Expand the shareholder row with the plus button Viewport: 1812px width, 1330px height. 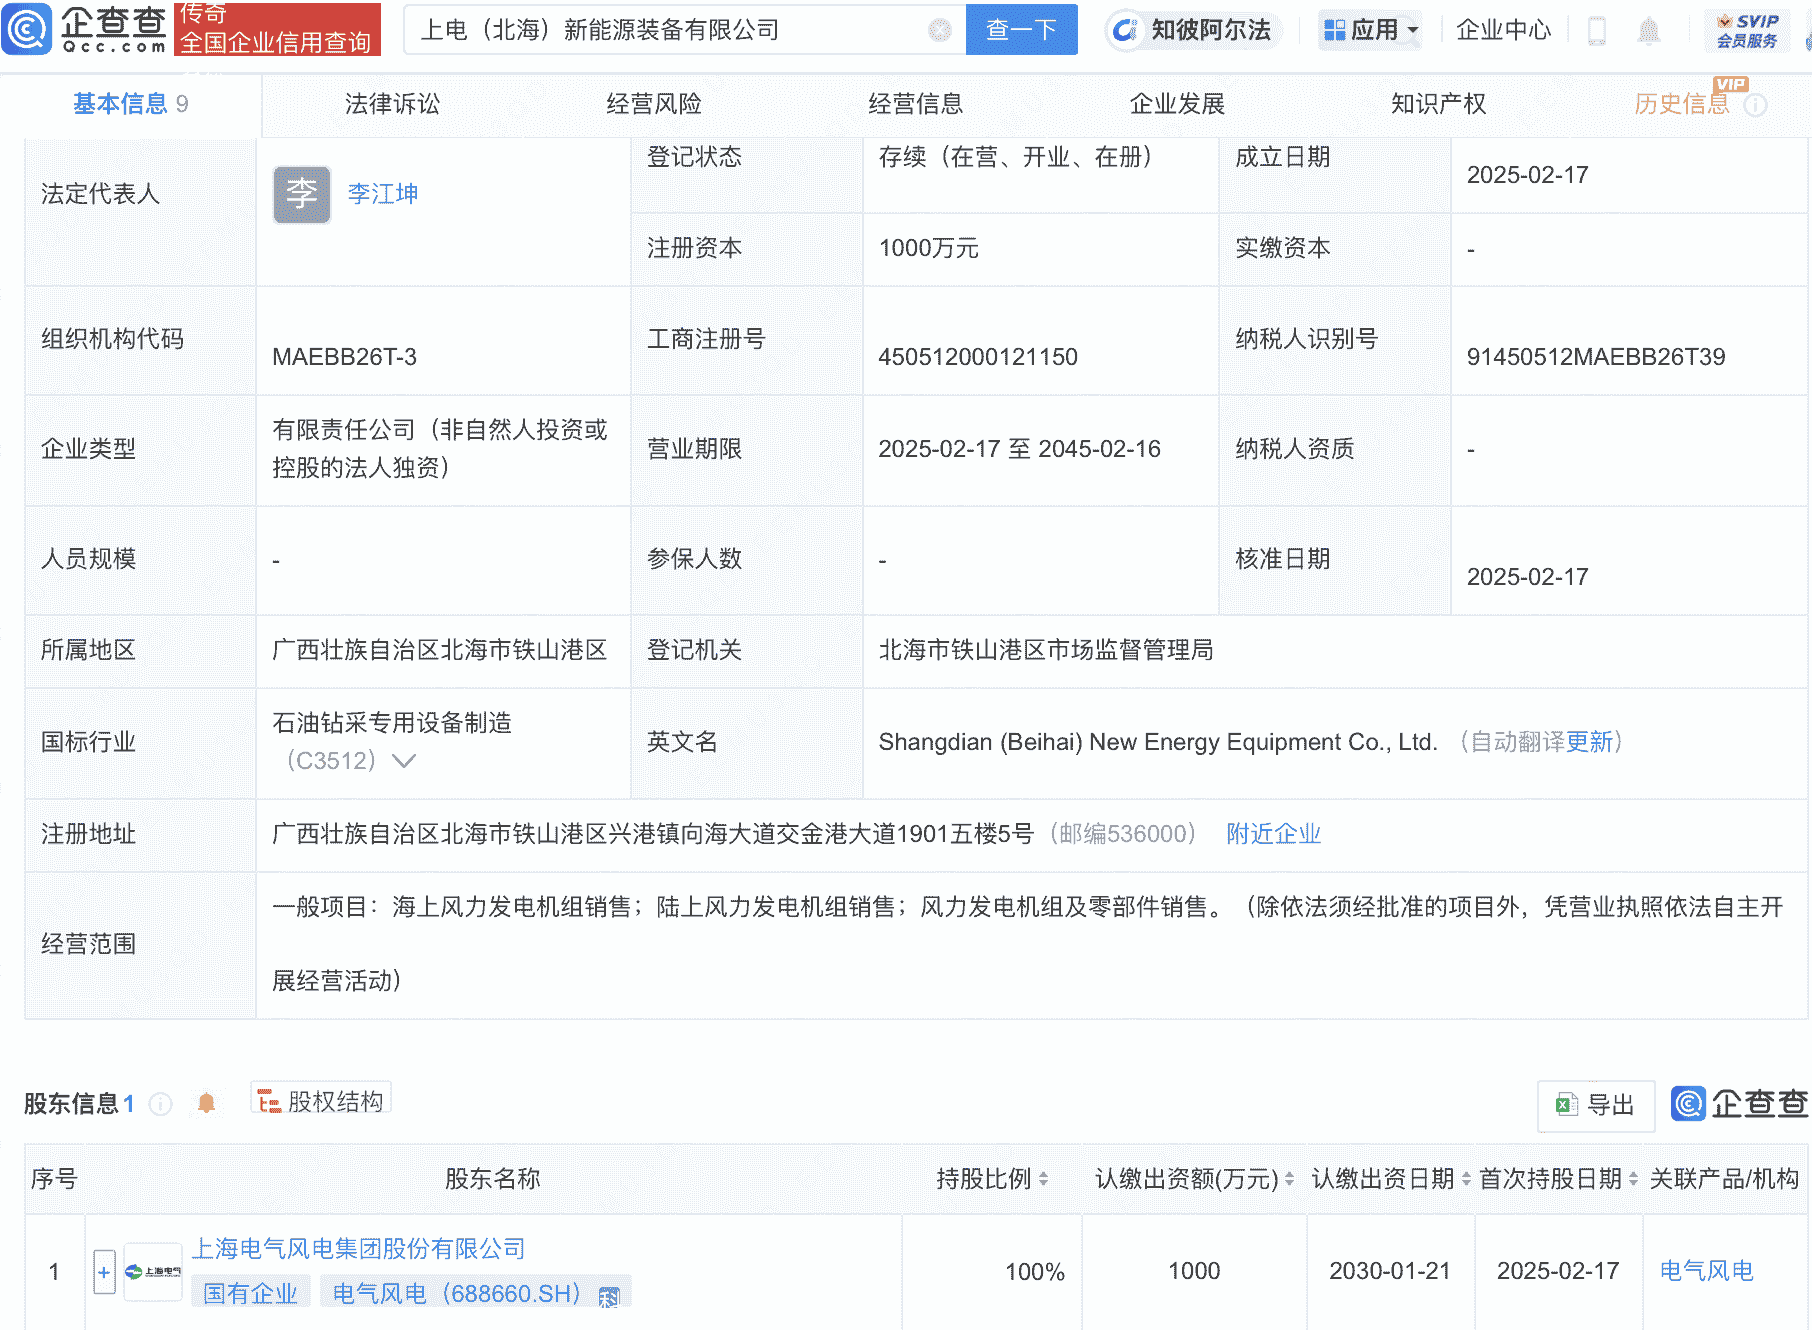105,1271
